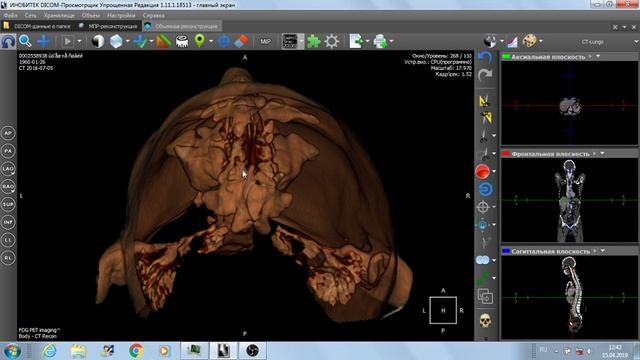640x360 pixels.
Task: Select the orange-green ruler measurement tool
Action: [x=163, y=41]
